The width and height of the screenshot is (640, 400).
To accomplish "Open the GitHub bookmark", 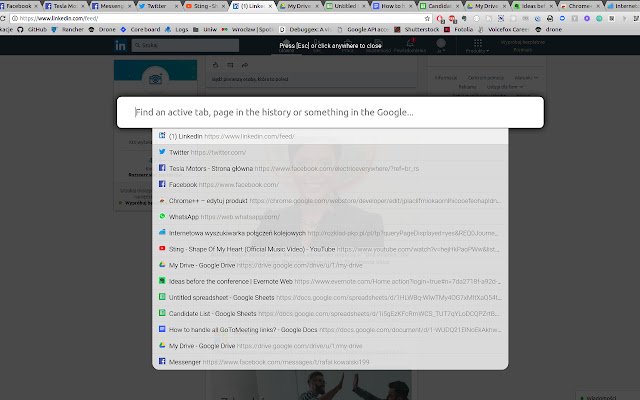I will [x=33, y=29].
